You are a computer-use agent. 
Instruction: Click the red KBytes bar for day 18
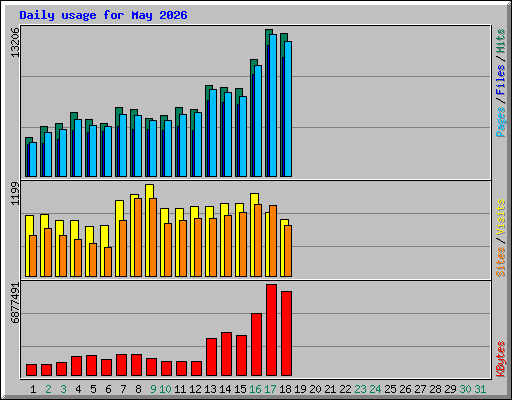coord(286,334)
